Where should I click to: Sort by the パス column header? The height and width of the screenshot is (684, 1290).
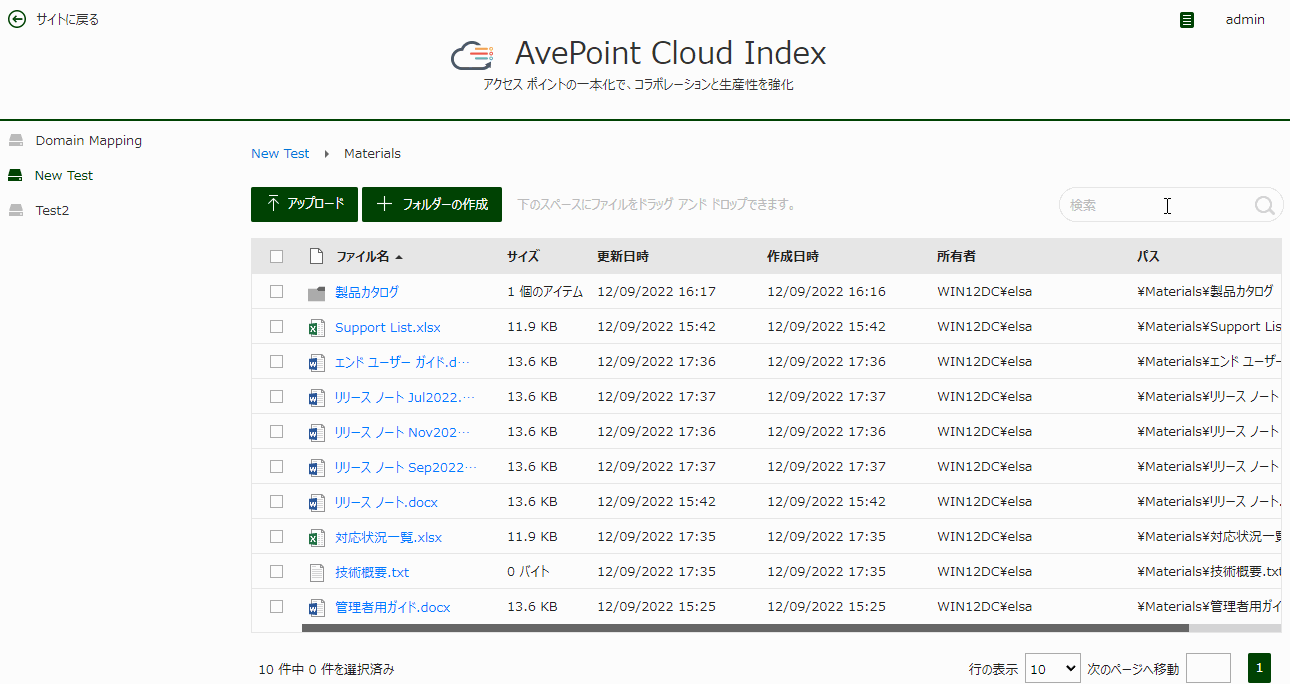[1148, 256]
